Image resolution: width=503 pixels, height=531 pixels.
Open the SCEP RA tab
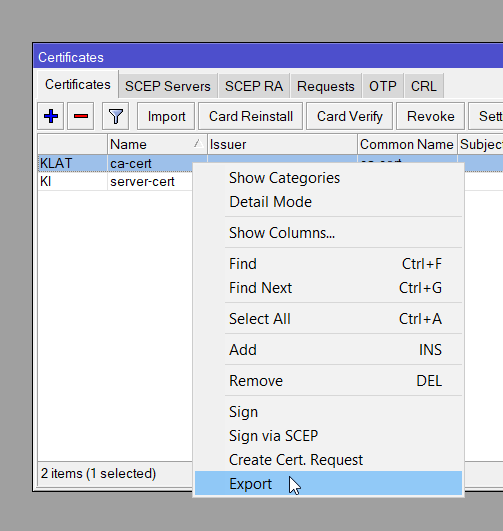[x=254, y=86]
